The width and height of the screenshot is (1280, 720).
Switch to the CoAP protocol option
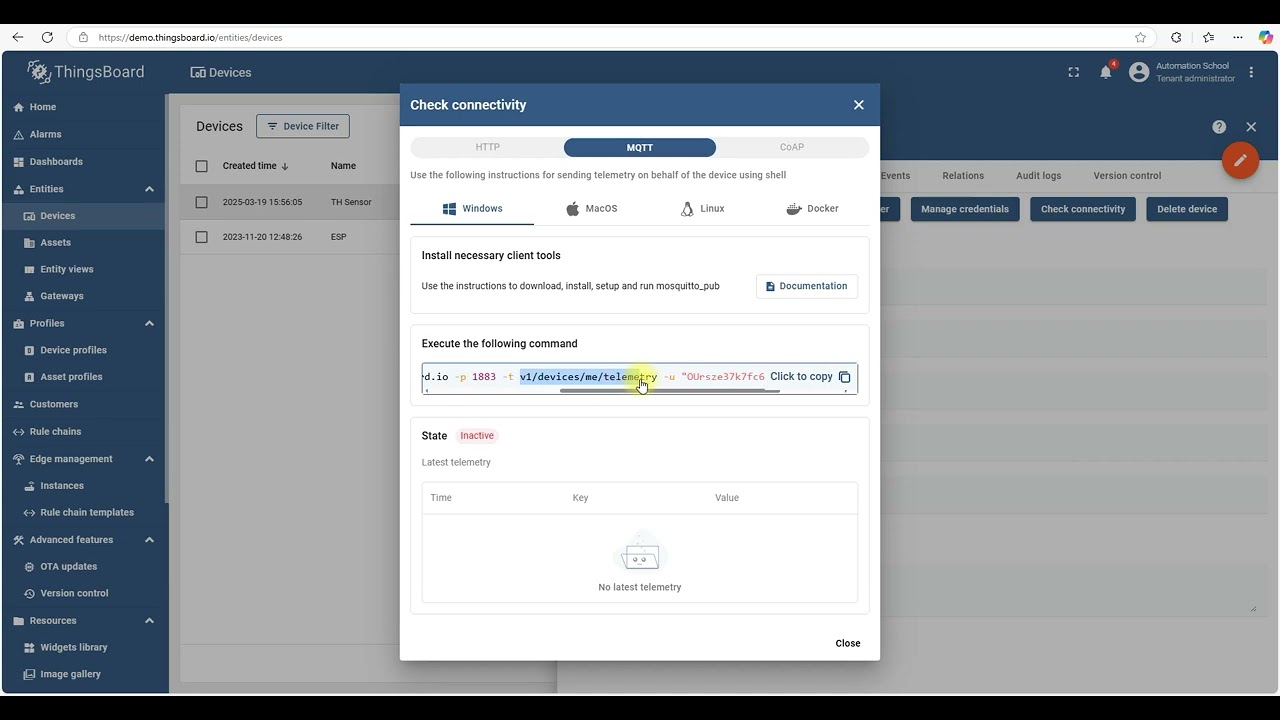792,147
